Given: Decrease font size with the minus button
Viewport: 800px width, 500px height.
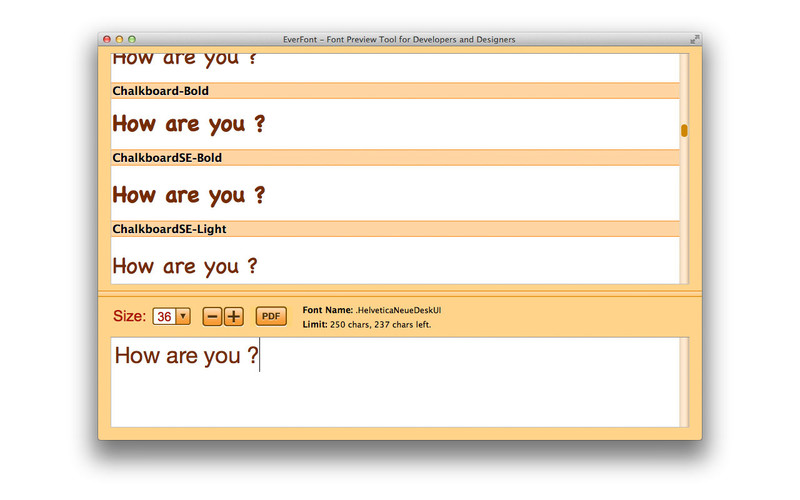Looking at the screenshot, I should (x=212, y=316).
